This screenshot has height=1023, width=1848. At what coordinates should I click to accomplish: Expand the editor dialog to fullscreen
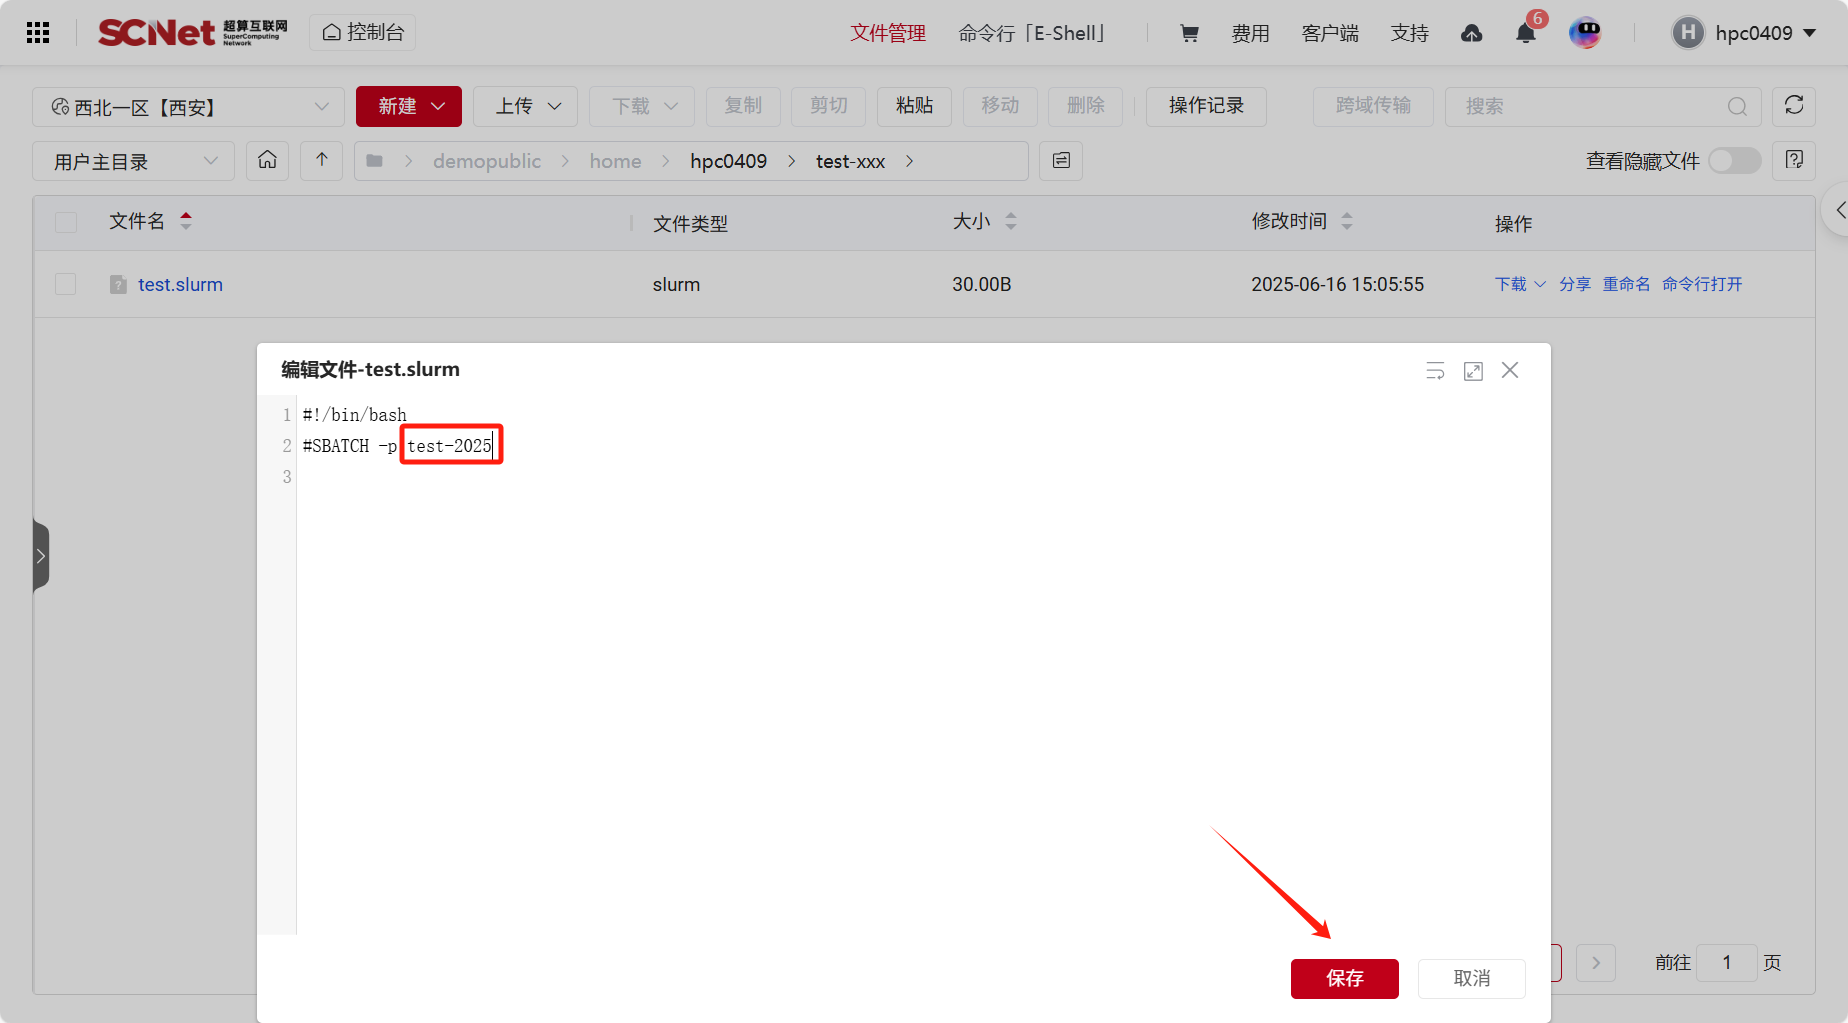coord(1473,371)
